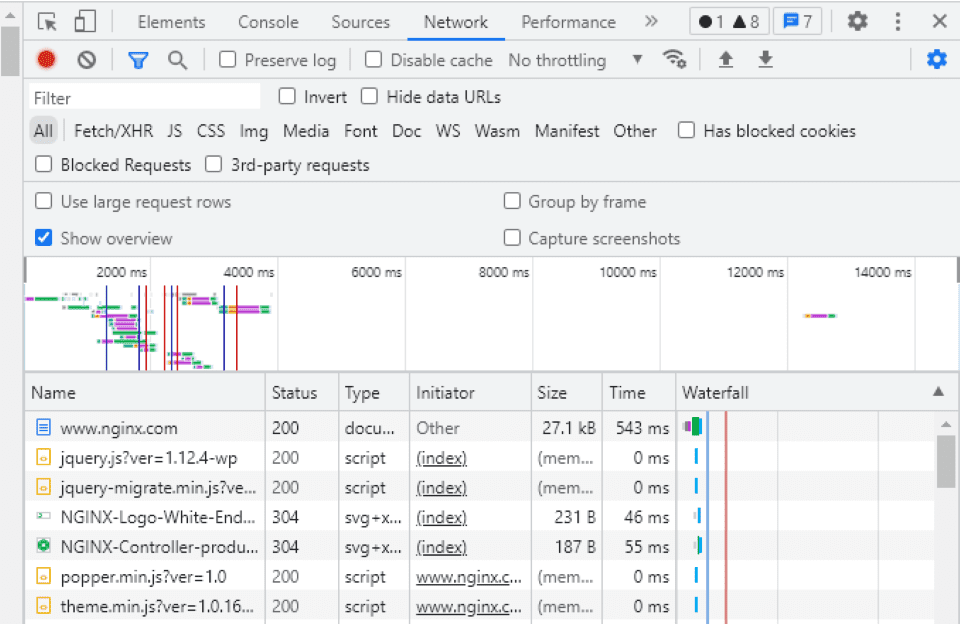Expand hidden panel tabs with the chevron
The image size is (960, 624).
click(x=651, y=20)
